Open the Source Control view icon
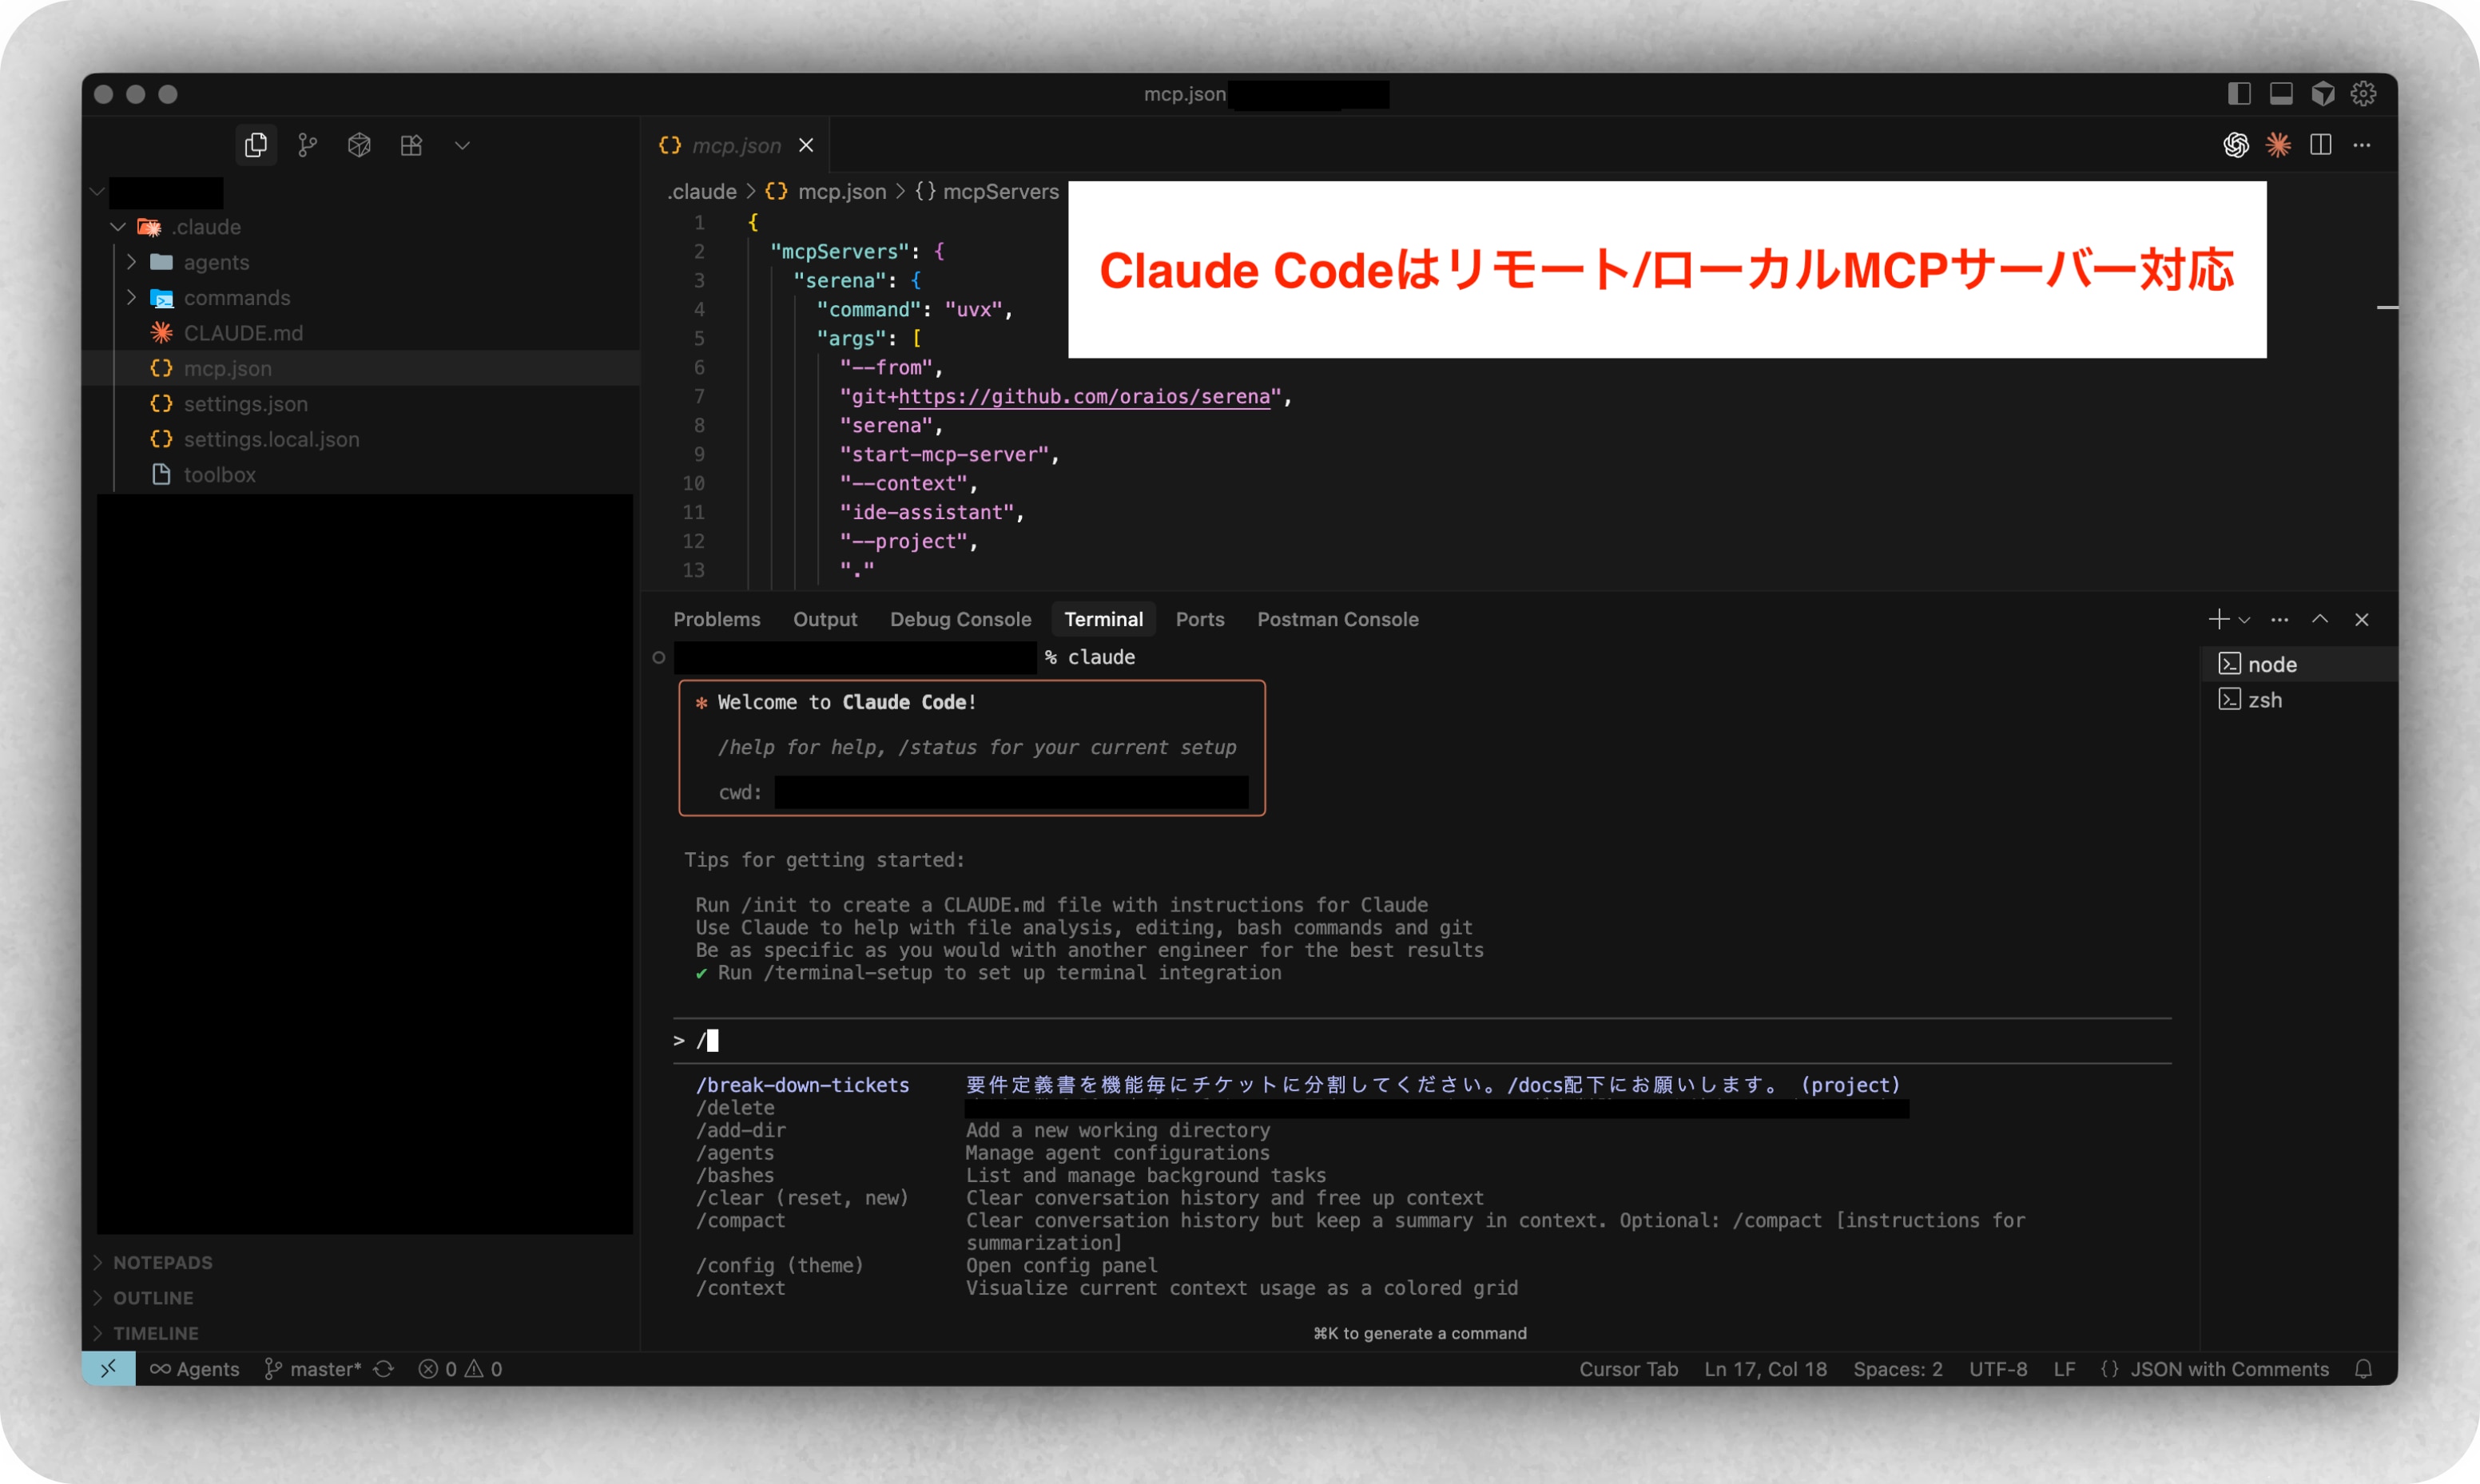 pyautogui.click(x=308, y=146)
